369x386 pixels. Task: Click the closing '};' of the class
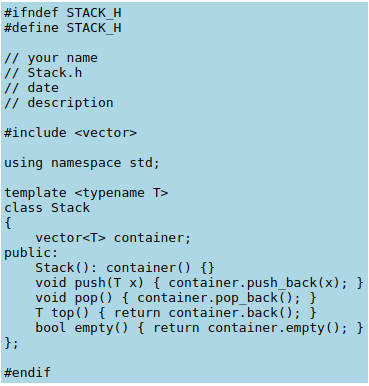12,343
